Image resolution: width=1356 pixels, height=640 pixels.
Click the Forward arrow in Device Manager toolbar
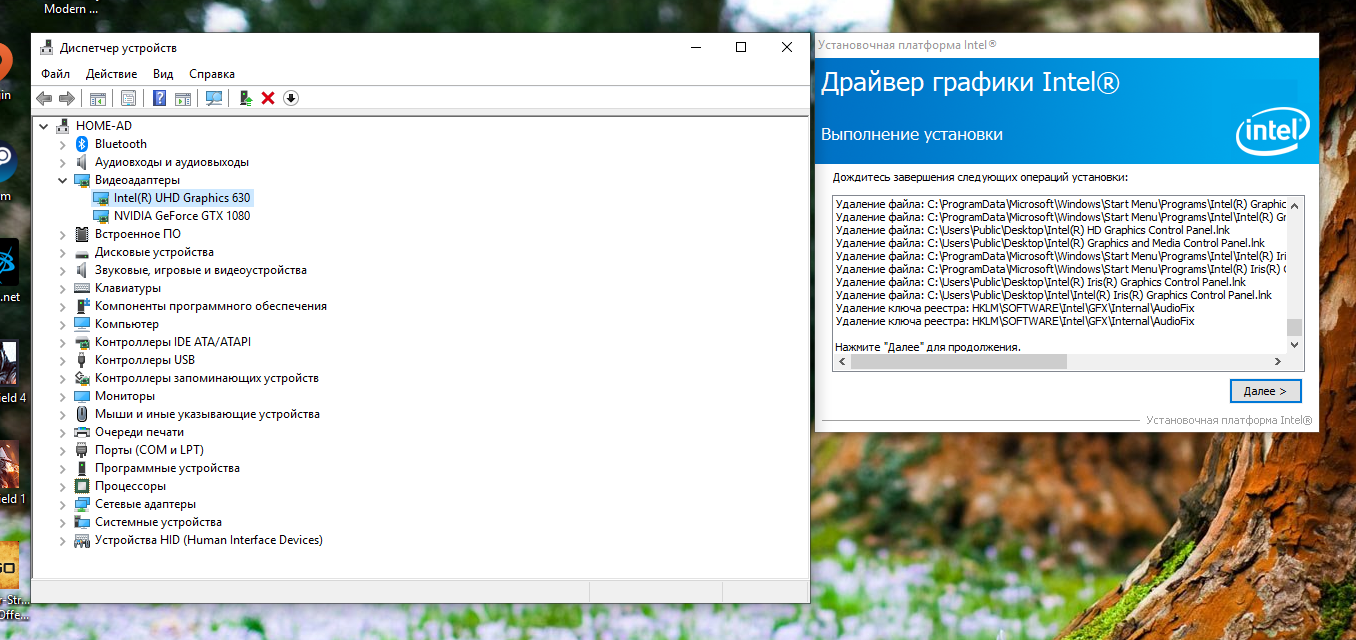pyautogui.click(x=67, y=98)
